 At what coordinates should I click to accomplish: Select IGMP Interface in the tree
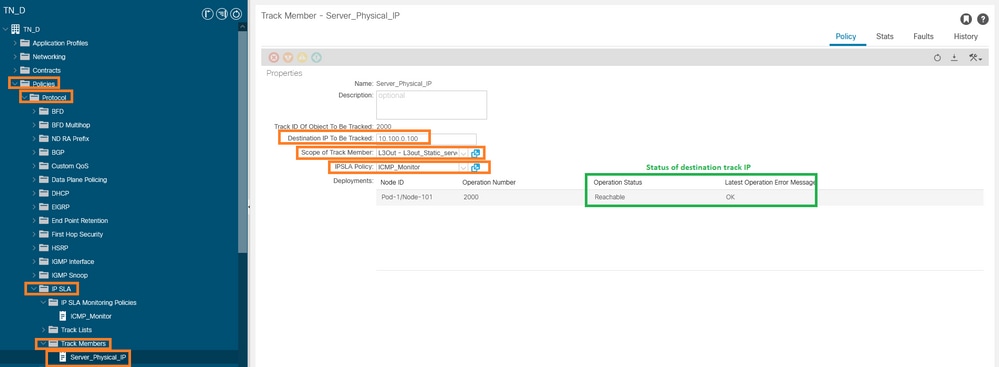[x=73, y=262]
